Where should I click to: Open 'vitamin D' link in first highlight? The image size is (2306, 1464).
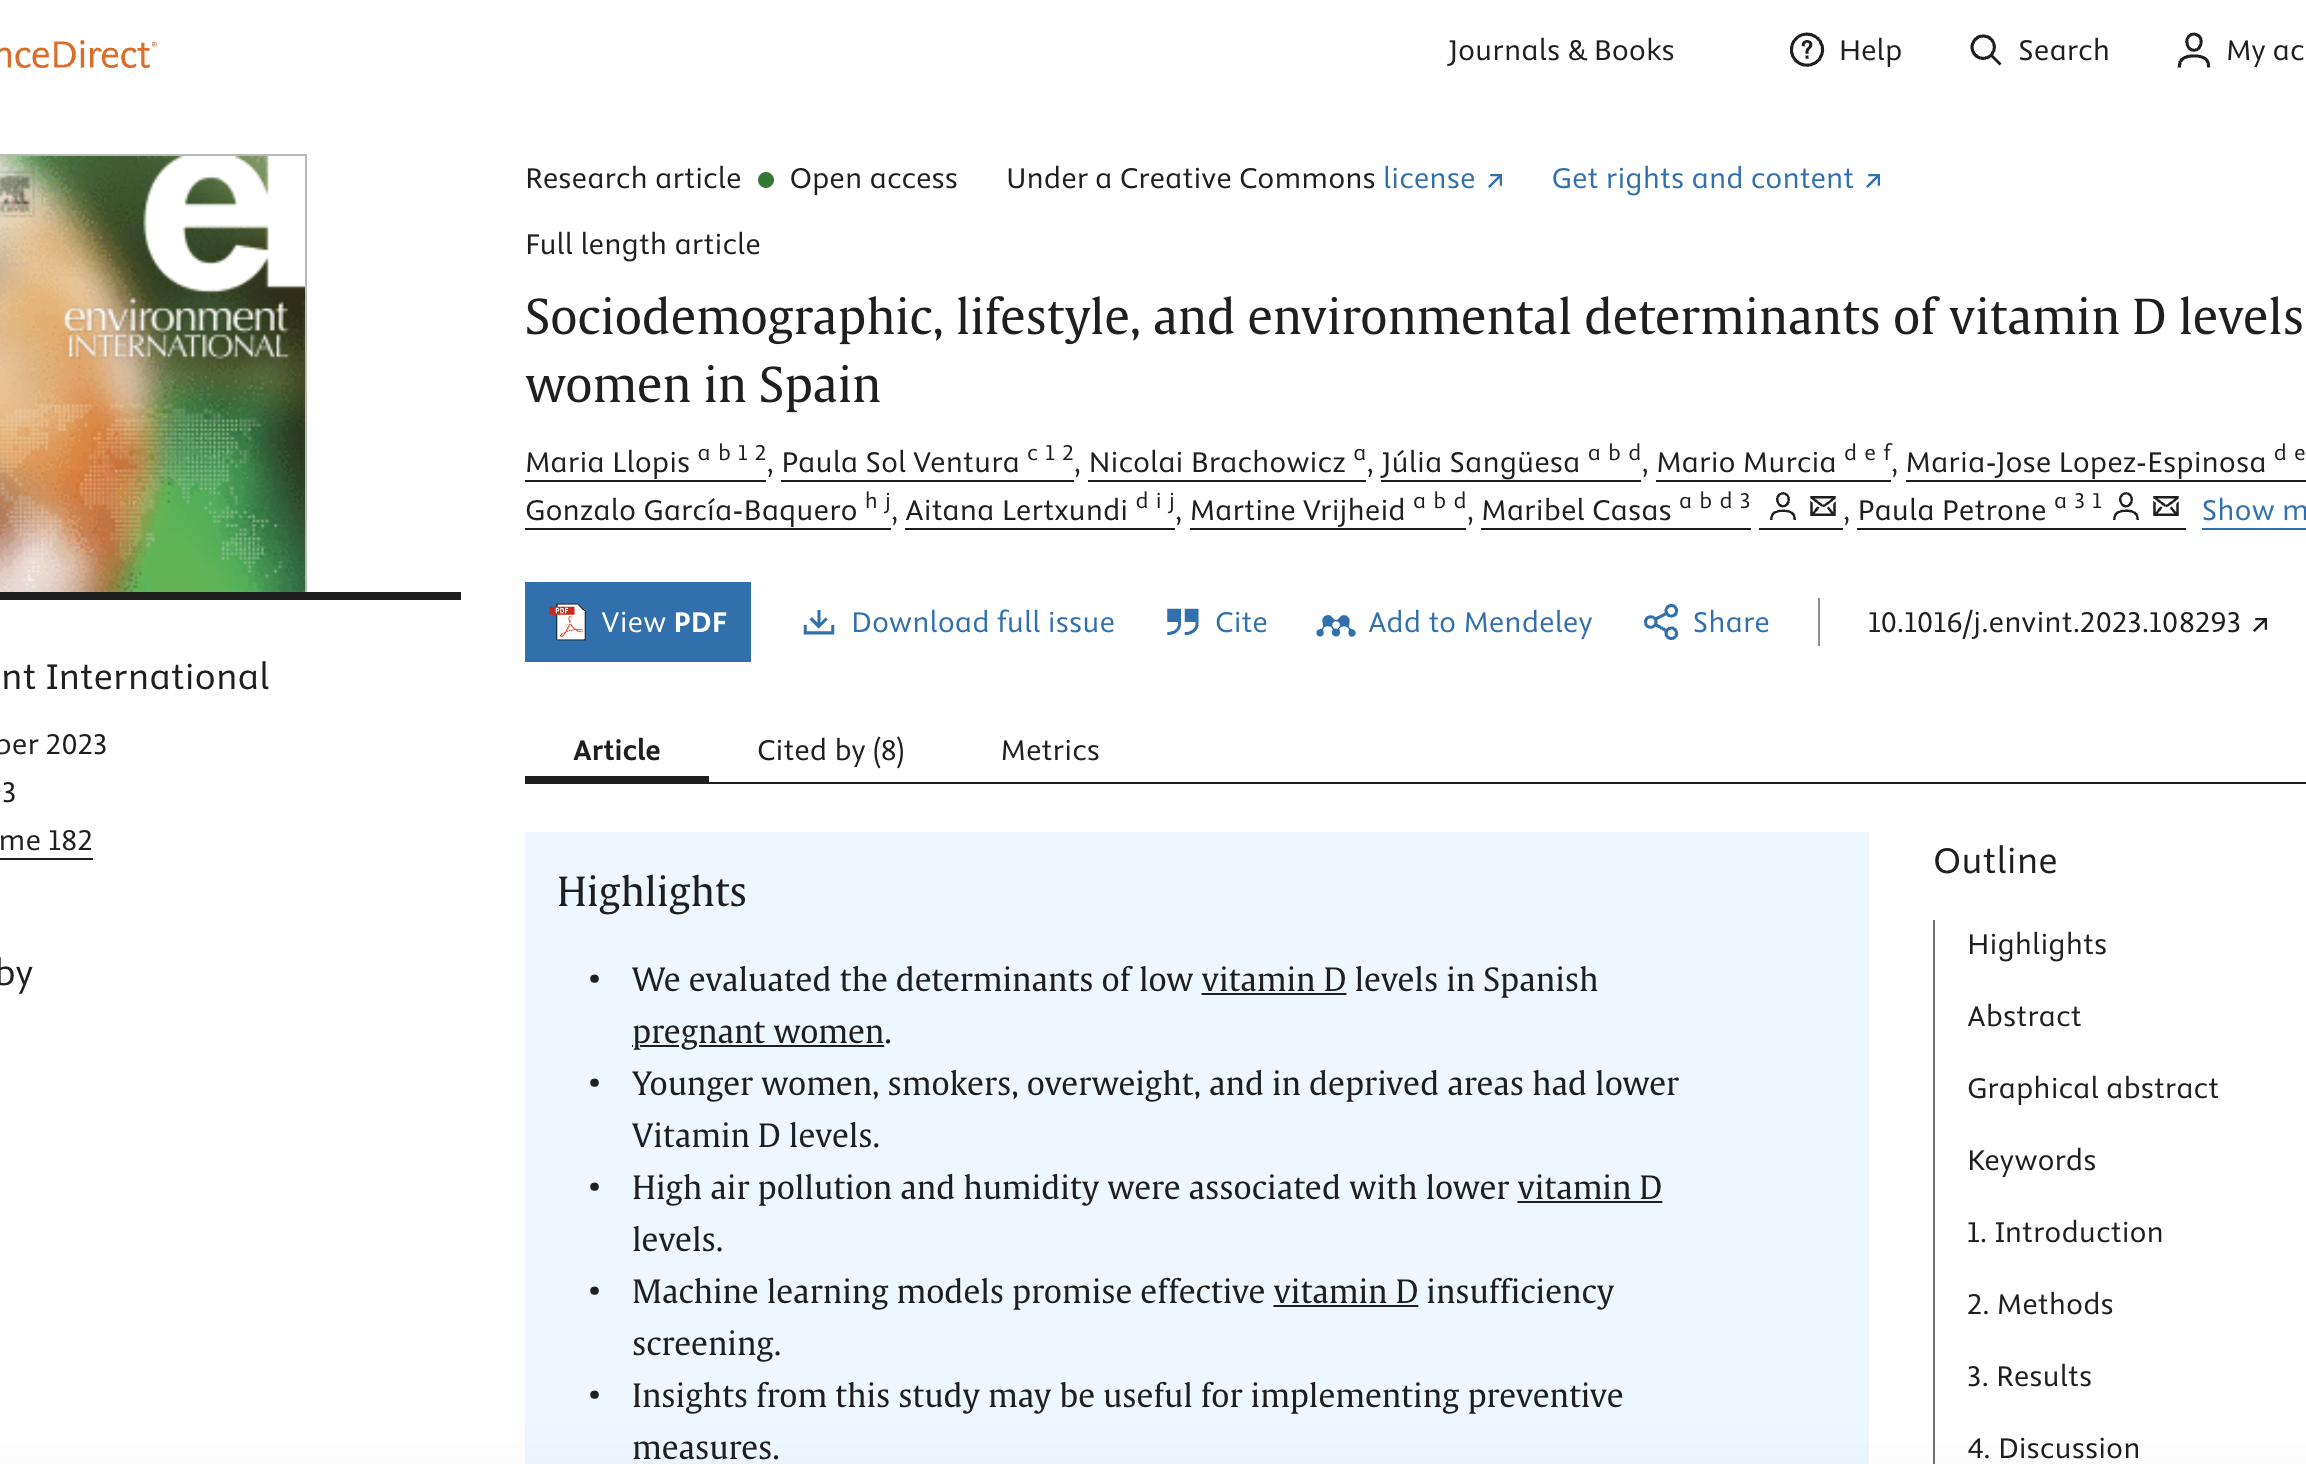pos(1274,979)
